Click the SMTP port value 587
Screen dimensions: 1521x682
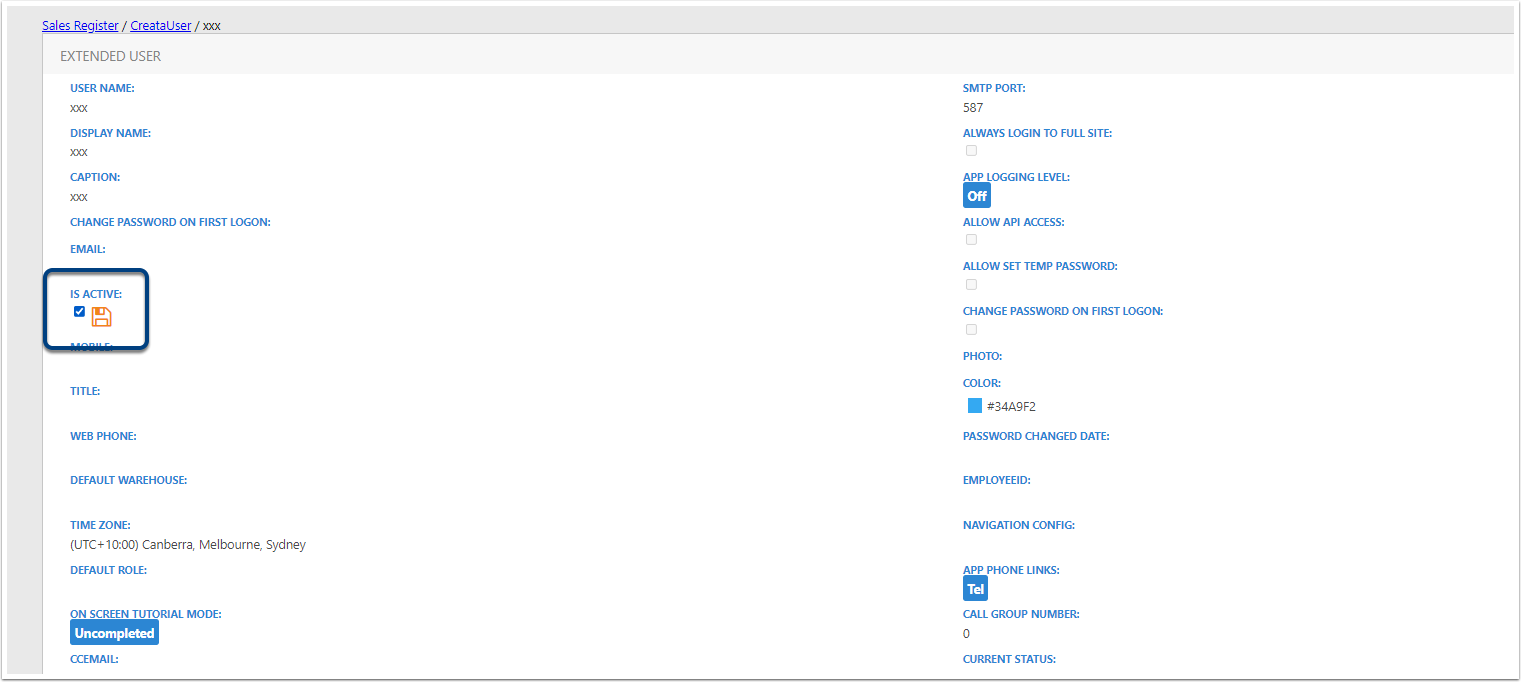tap(973, 108)
